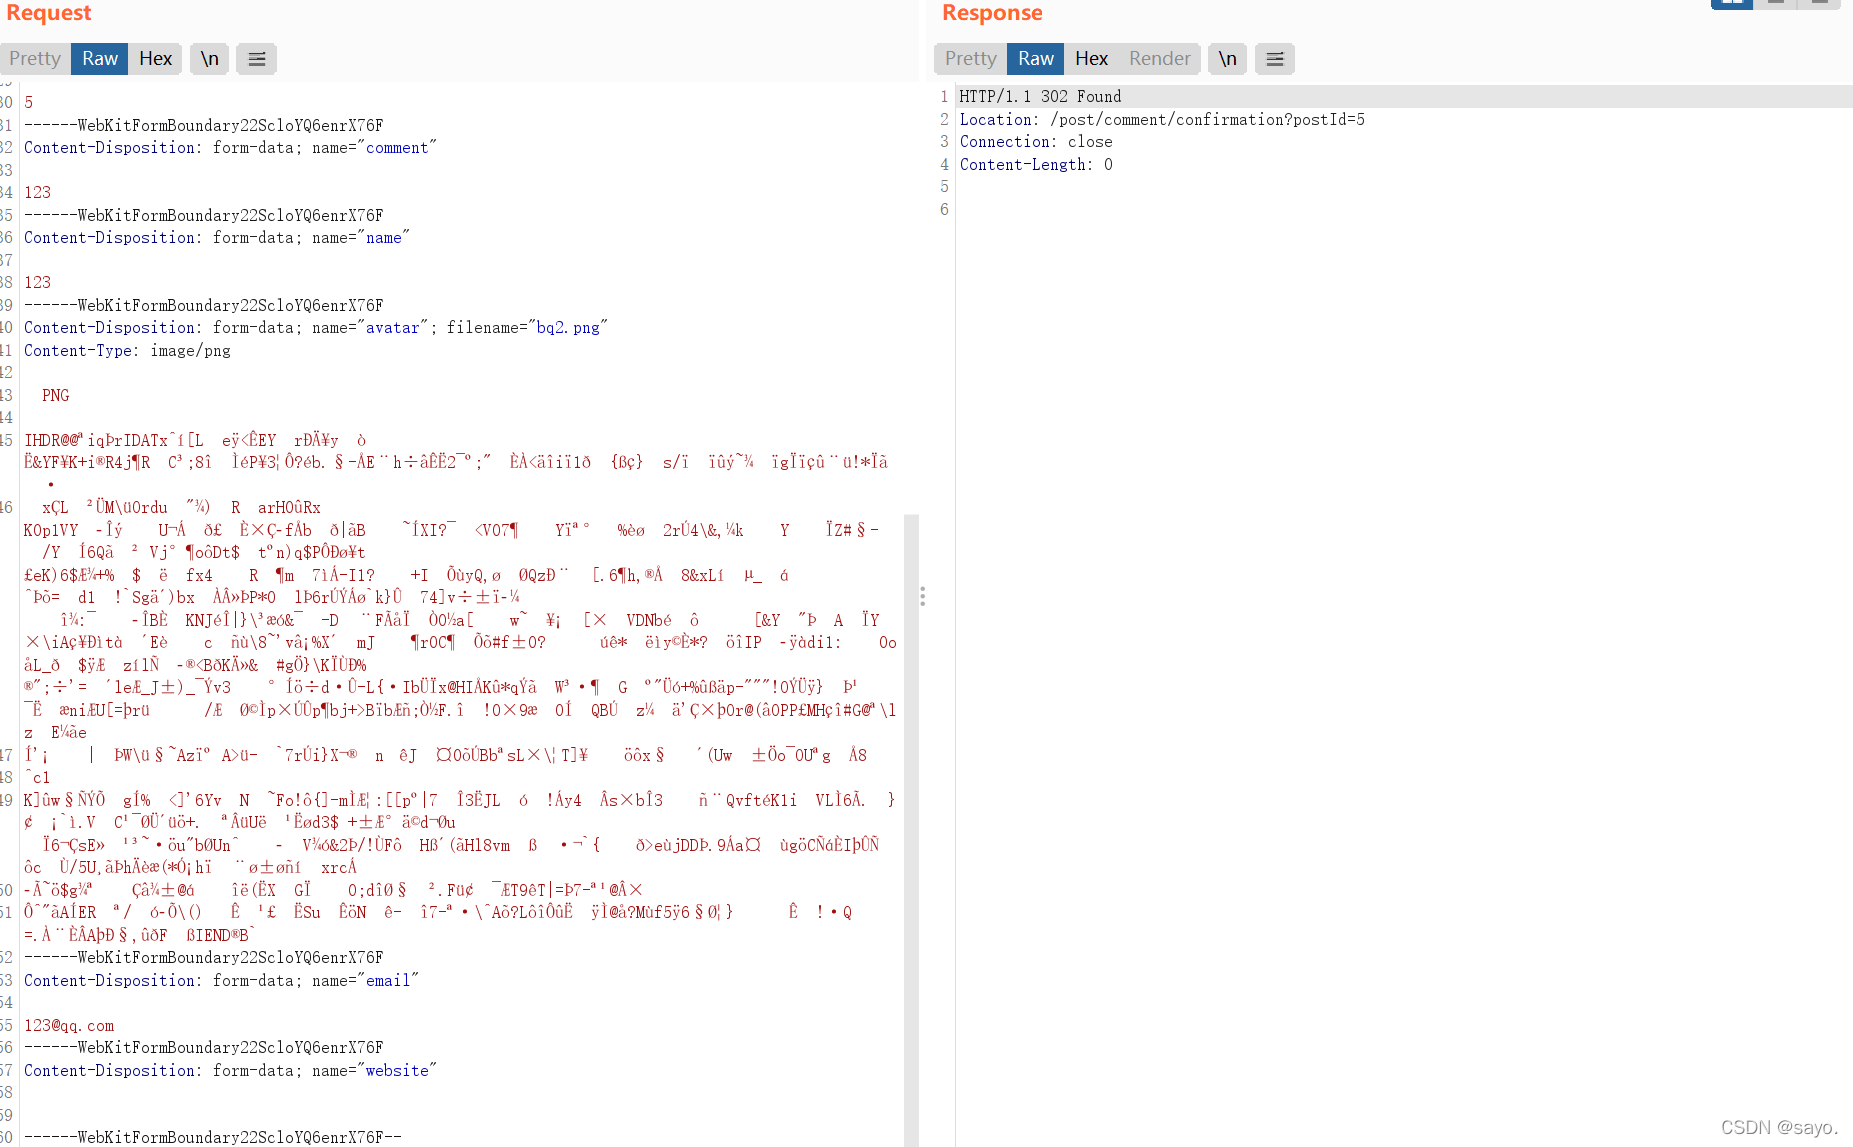Toggle non-printable characters (\n) in Request pane
Viewport: 1853px width, 1147px height.
(209, 59)
